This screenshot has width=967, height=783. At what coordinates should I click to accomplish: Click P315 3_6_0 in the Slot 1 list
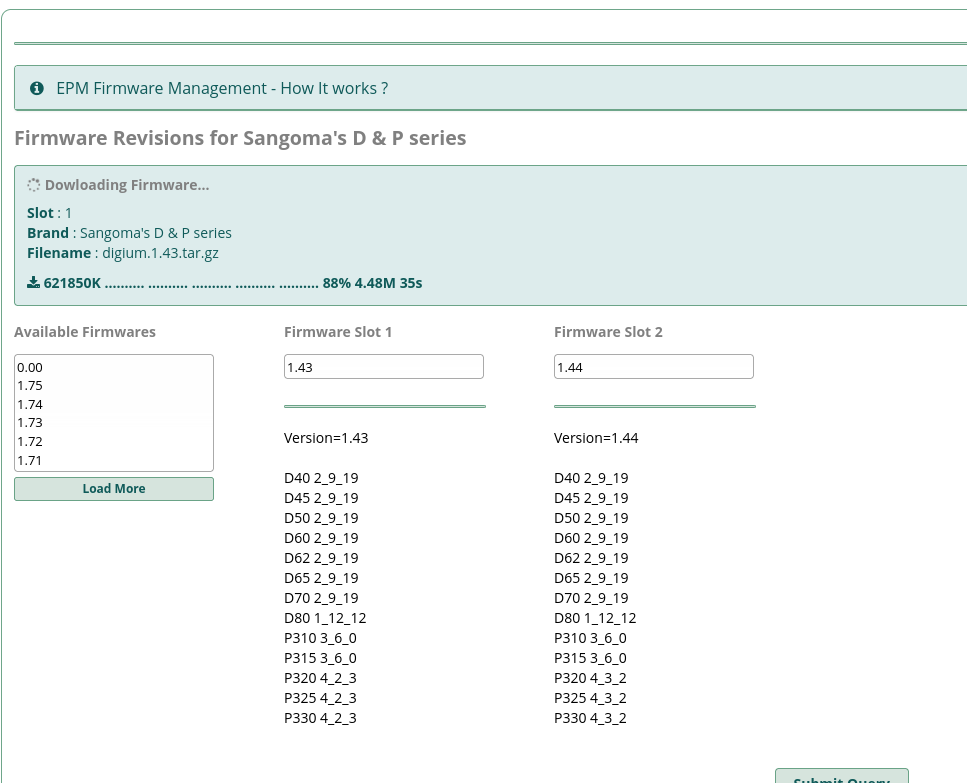320,658
